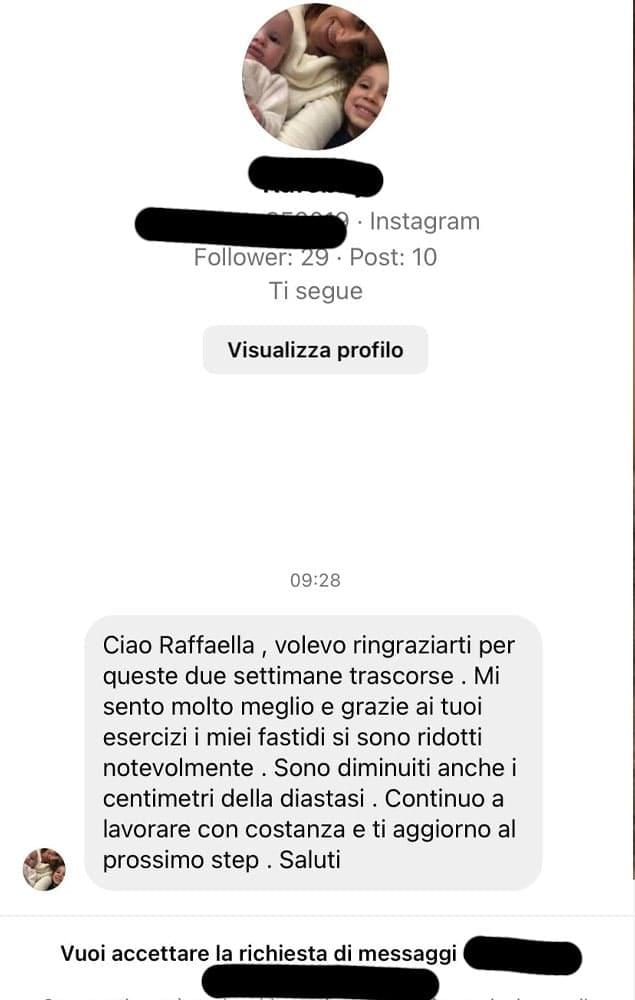The height and width of the screenshot is (1000, 635).
Task: Click the blacked-out display name below photo
Action: pos(316,175)
